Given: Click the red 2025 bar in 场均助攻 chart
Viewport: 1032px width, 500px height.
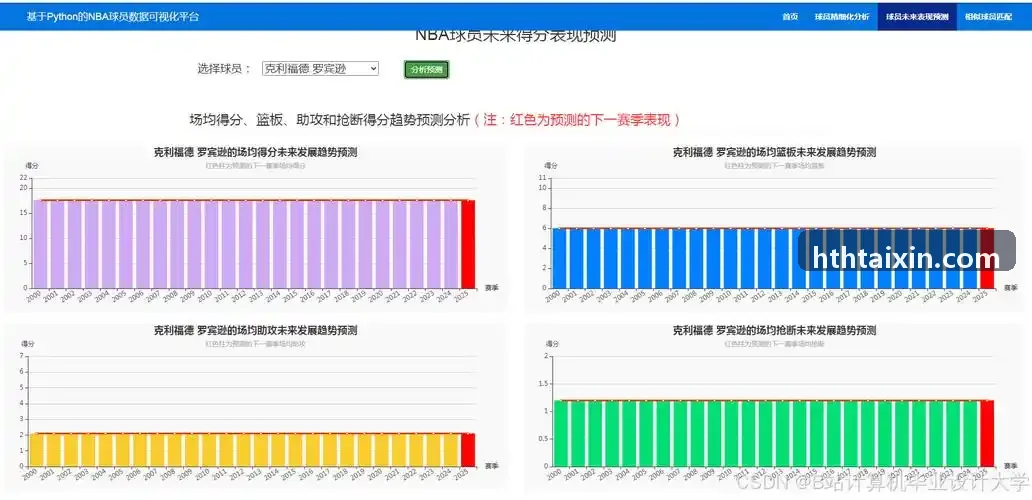Looking at the screenshot, I should 468,450.
